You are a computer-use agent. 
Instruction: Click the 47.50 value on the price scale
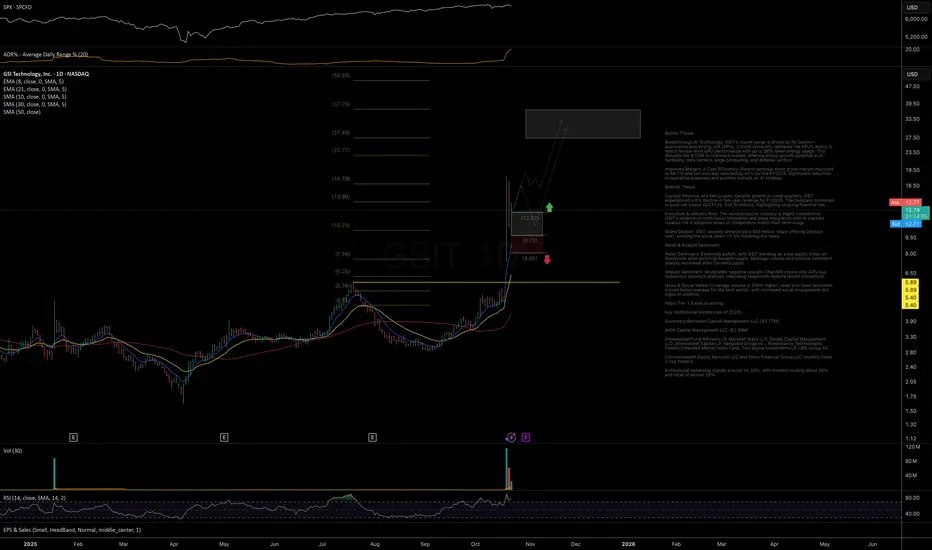click(x=912, y=86)
